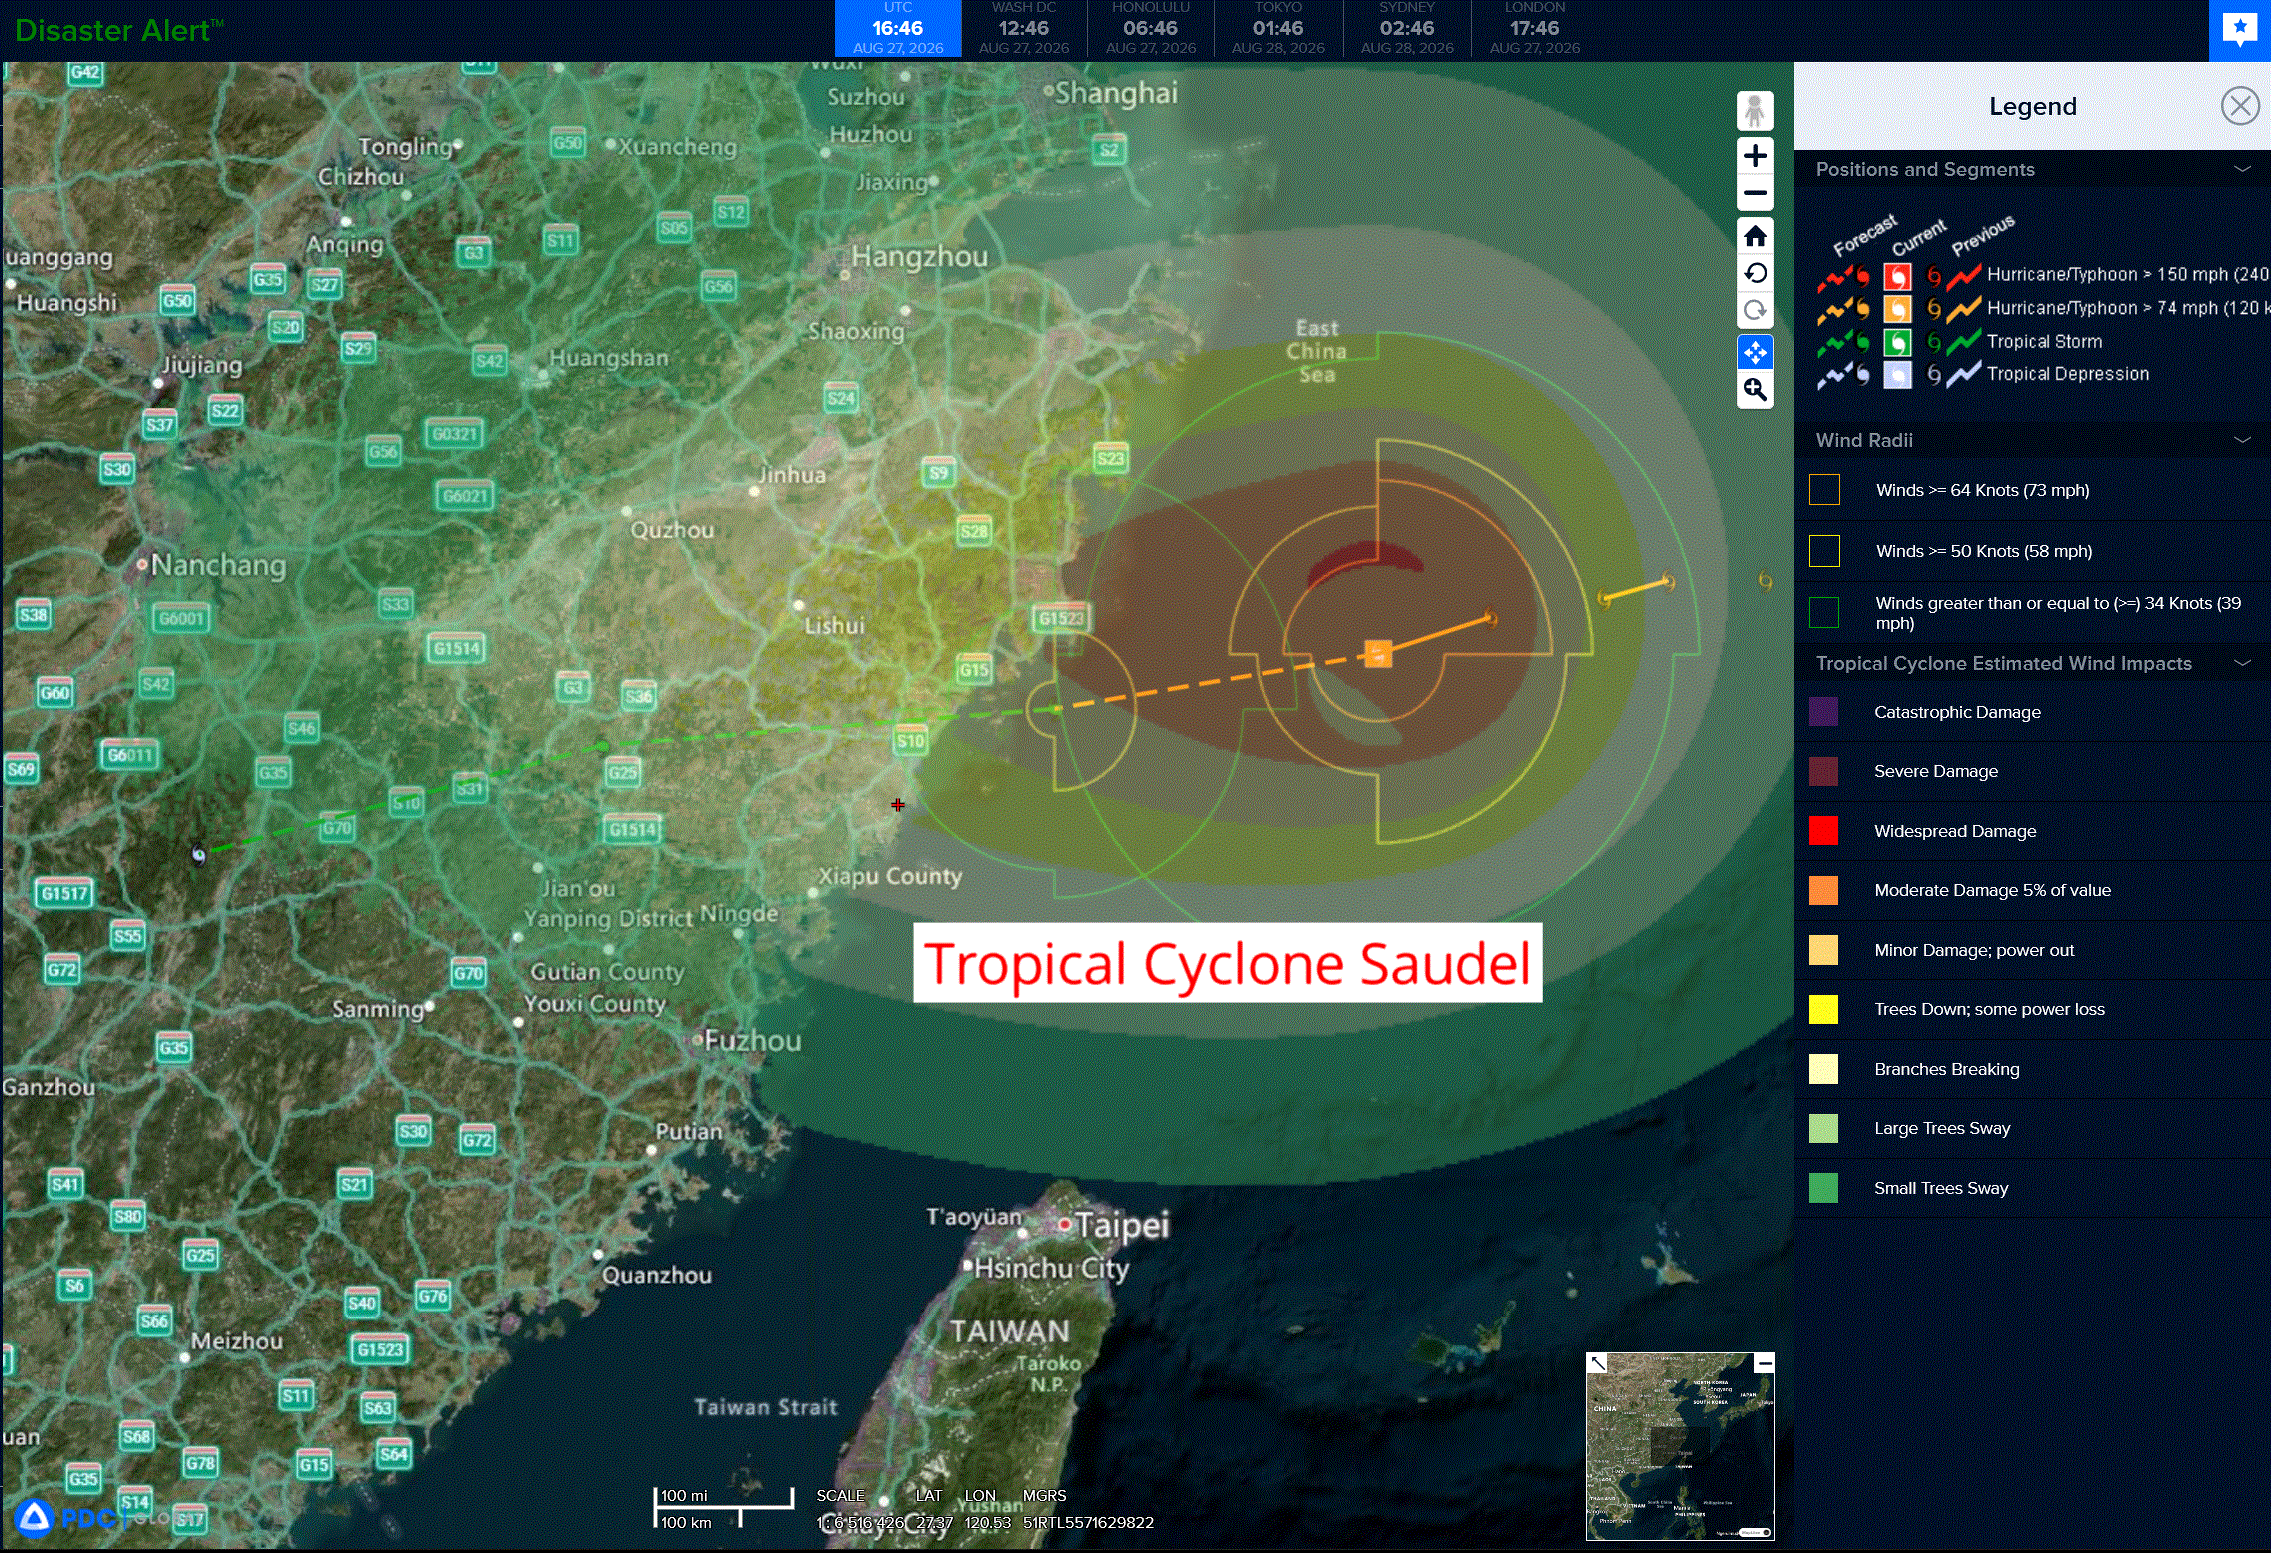Collapse overview map with arrow icon
Screen dimensions: 2271x1553
point(1598,1364)
